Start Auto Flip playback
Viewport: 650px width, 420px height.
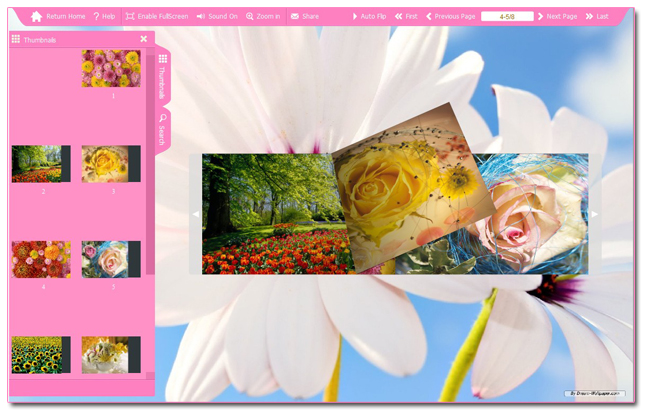click(369, 17)
